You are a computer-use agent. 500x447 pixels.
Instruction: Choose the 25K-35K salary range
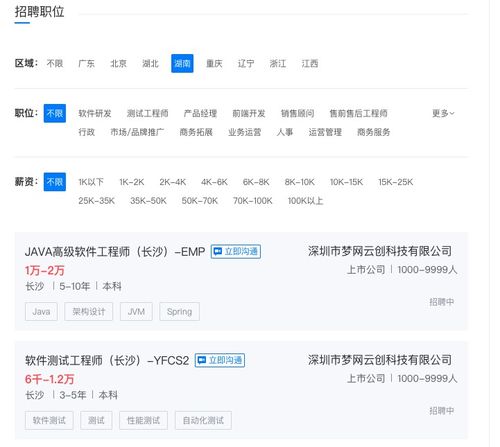click(97, 201)
